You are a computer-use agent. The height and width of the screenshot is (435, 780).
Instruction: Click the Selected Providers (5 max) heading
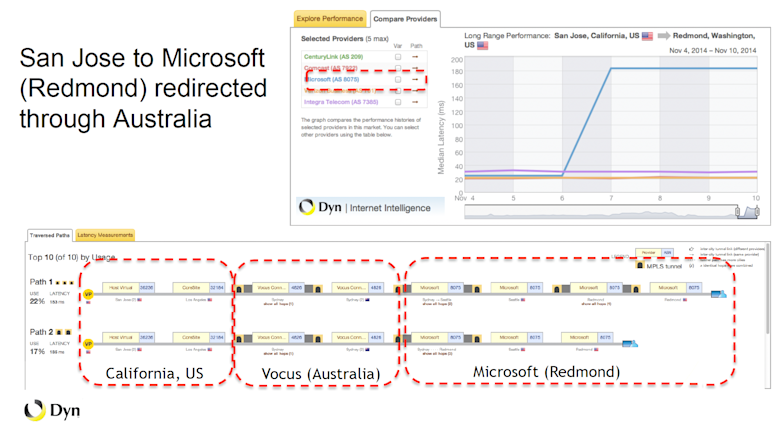click(345, 38)
